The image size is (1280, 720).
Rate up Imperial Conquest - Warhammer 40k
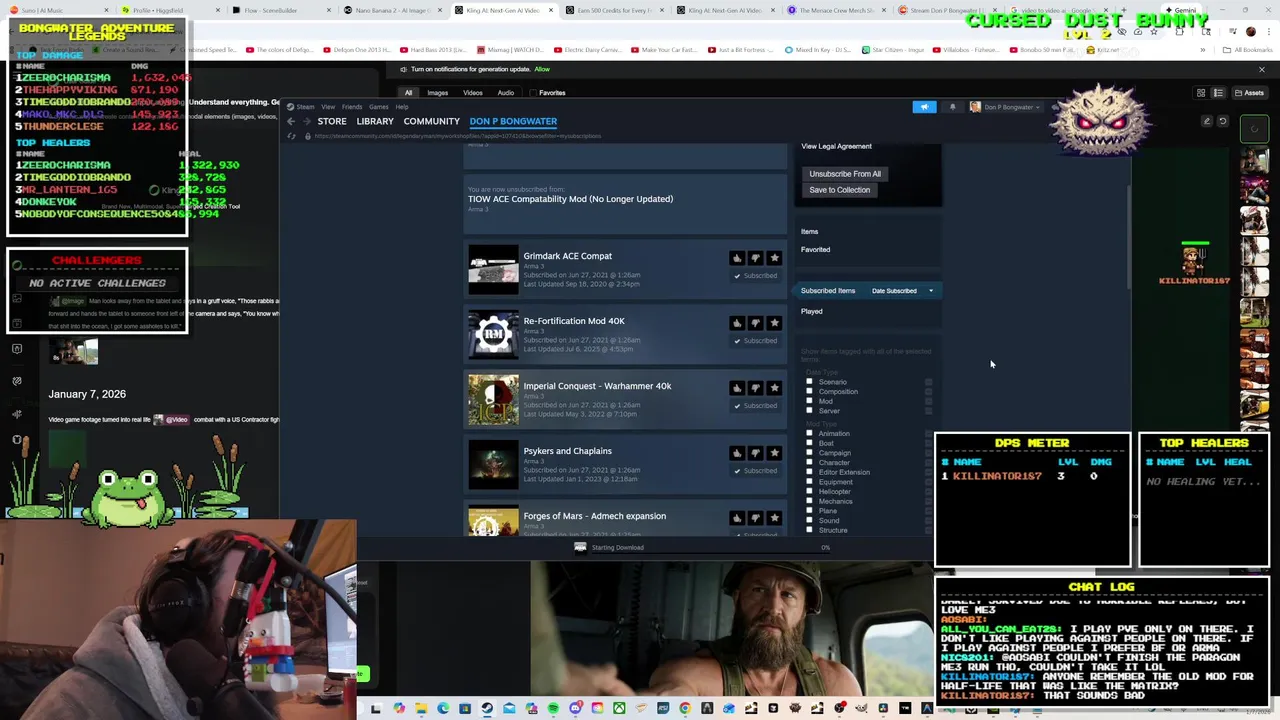pyautogui.click(x=737, y=388)
